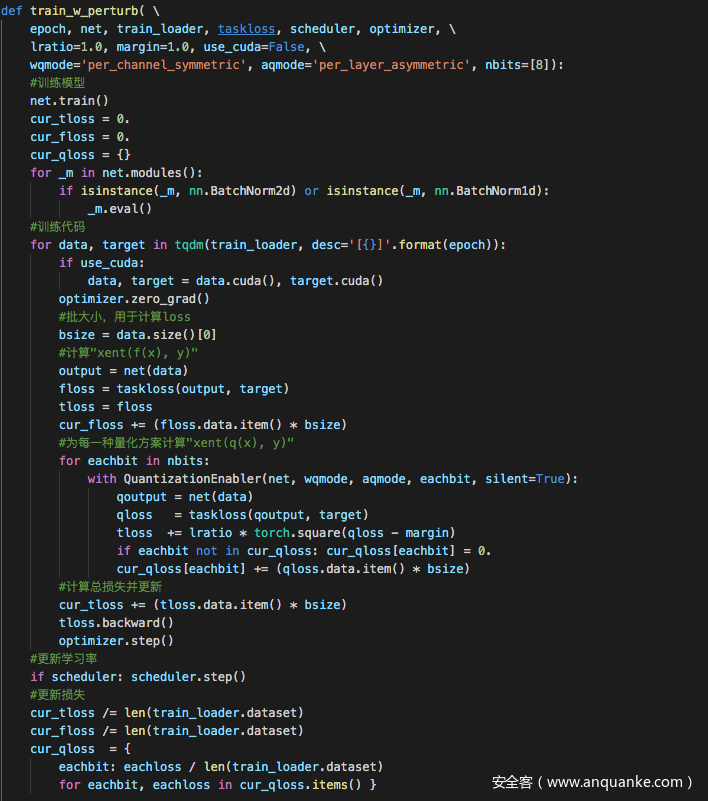Click the 'tloss.backward()' line

pyautogui.click(x=116, y=623)
